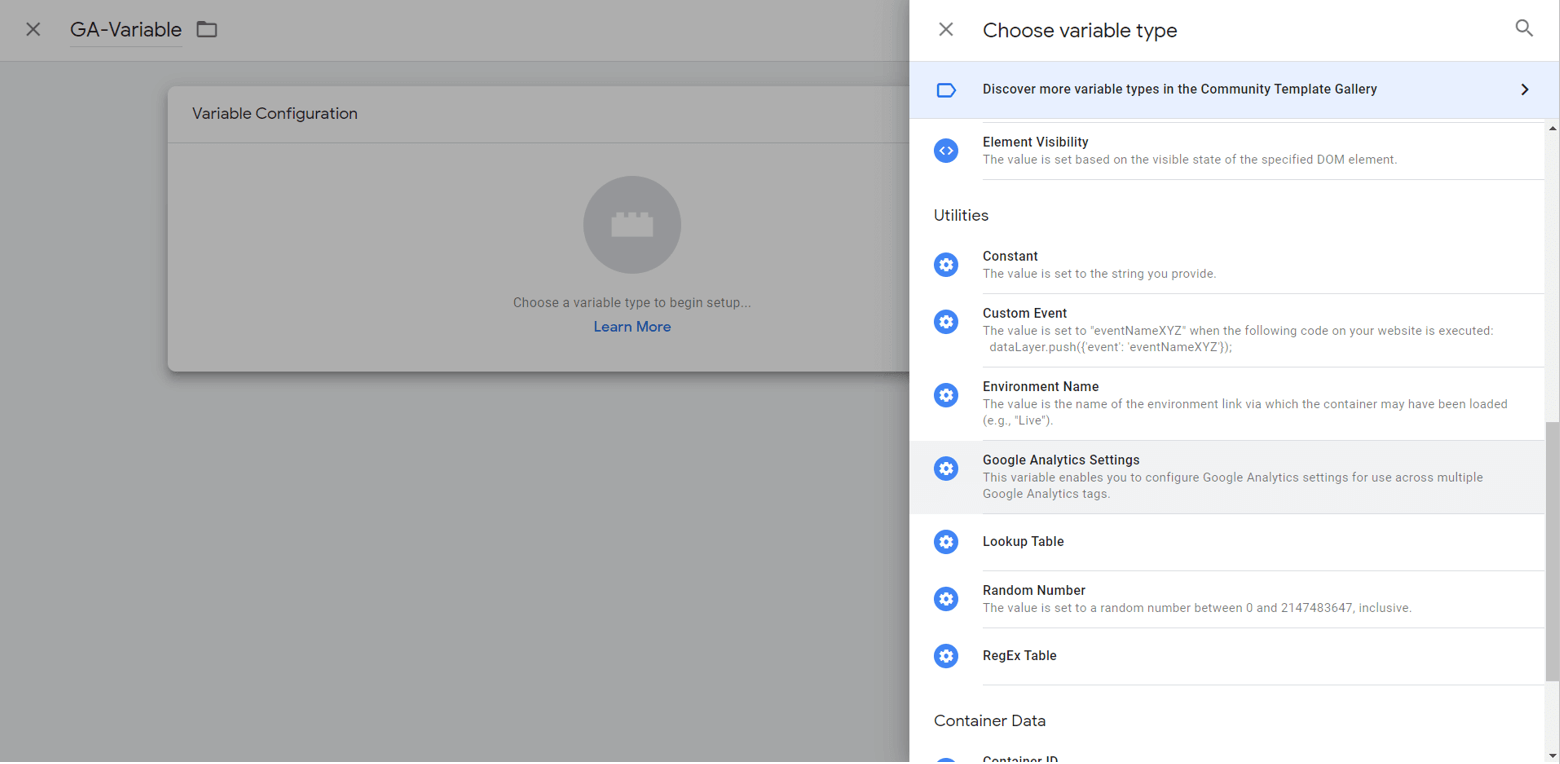Choose Google Analytics Settings variable type
Screen dimensions: 1560x764
[1227, 477]
